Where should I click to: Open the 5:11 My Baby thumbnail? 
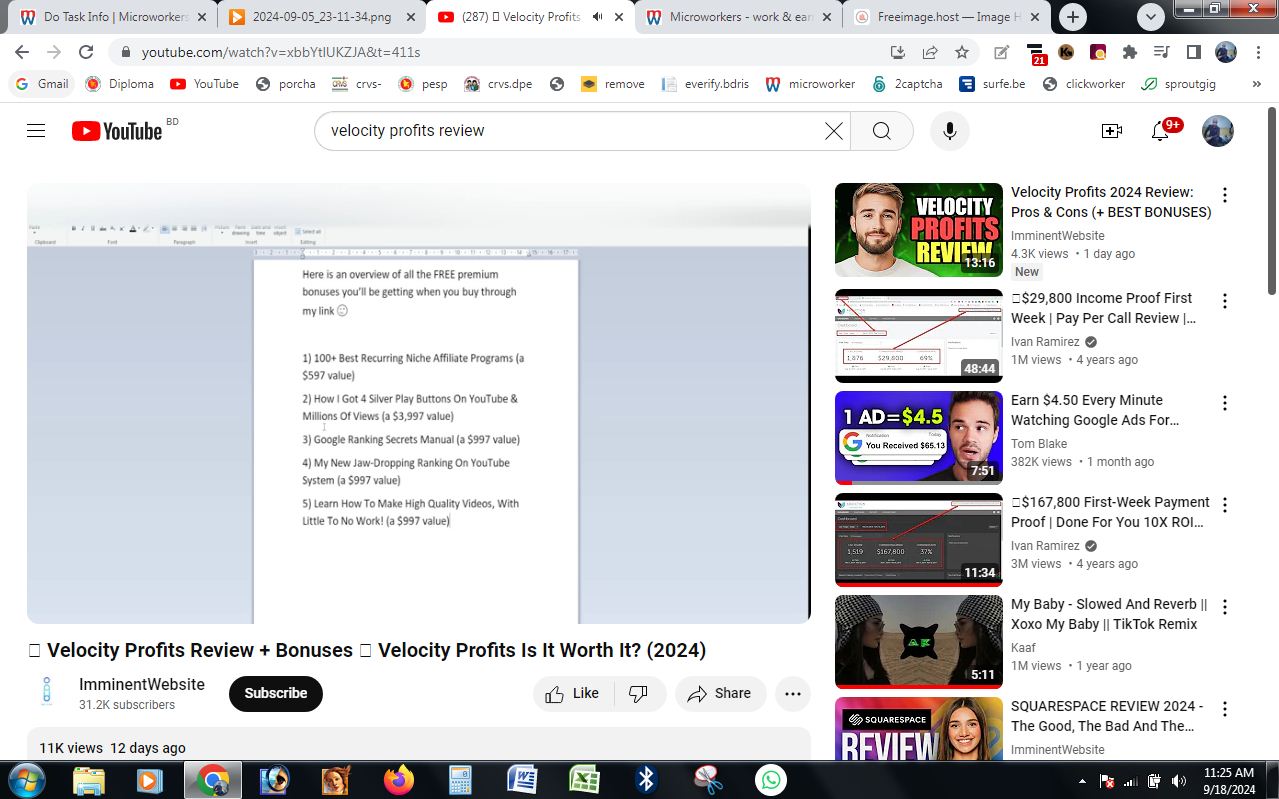919,642
